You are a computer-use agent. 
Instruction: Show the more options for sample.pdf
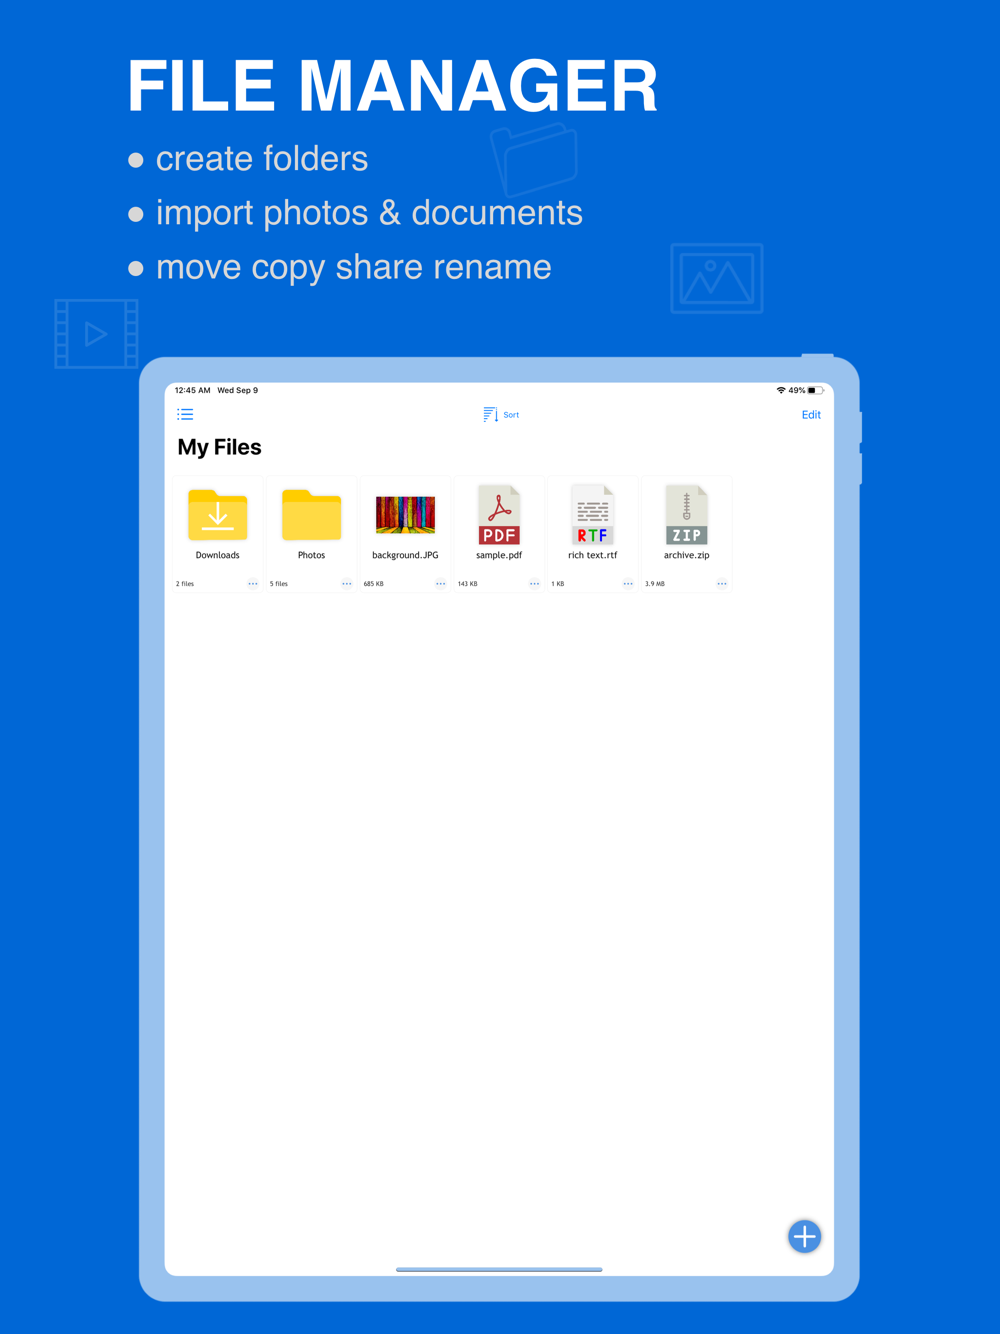click(534, 584)
